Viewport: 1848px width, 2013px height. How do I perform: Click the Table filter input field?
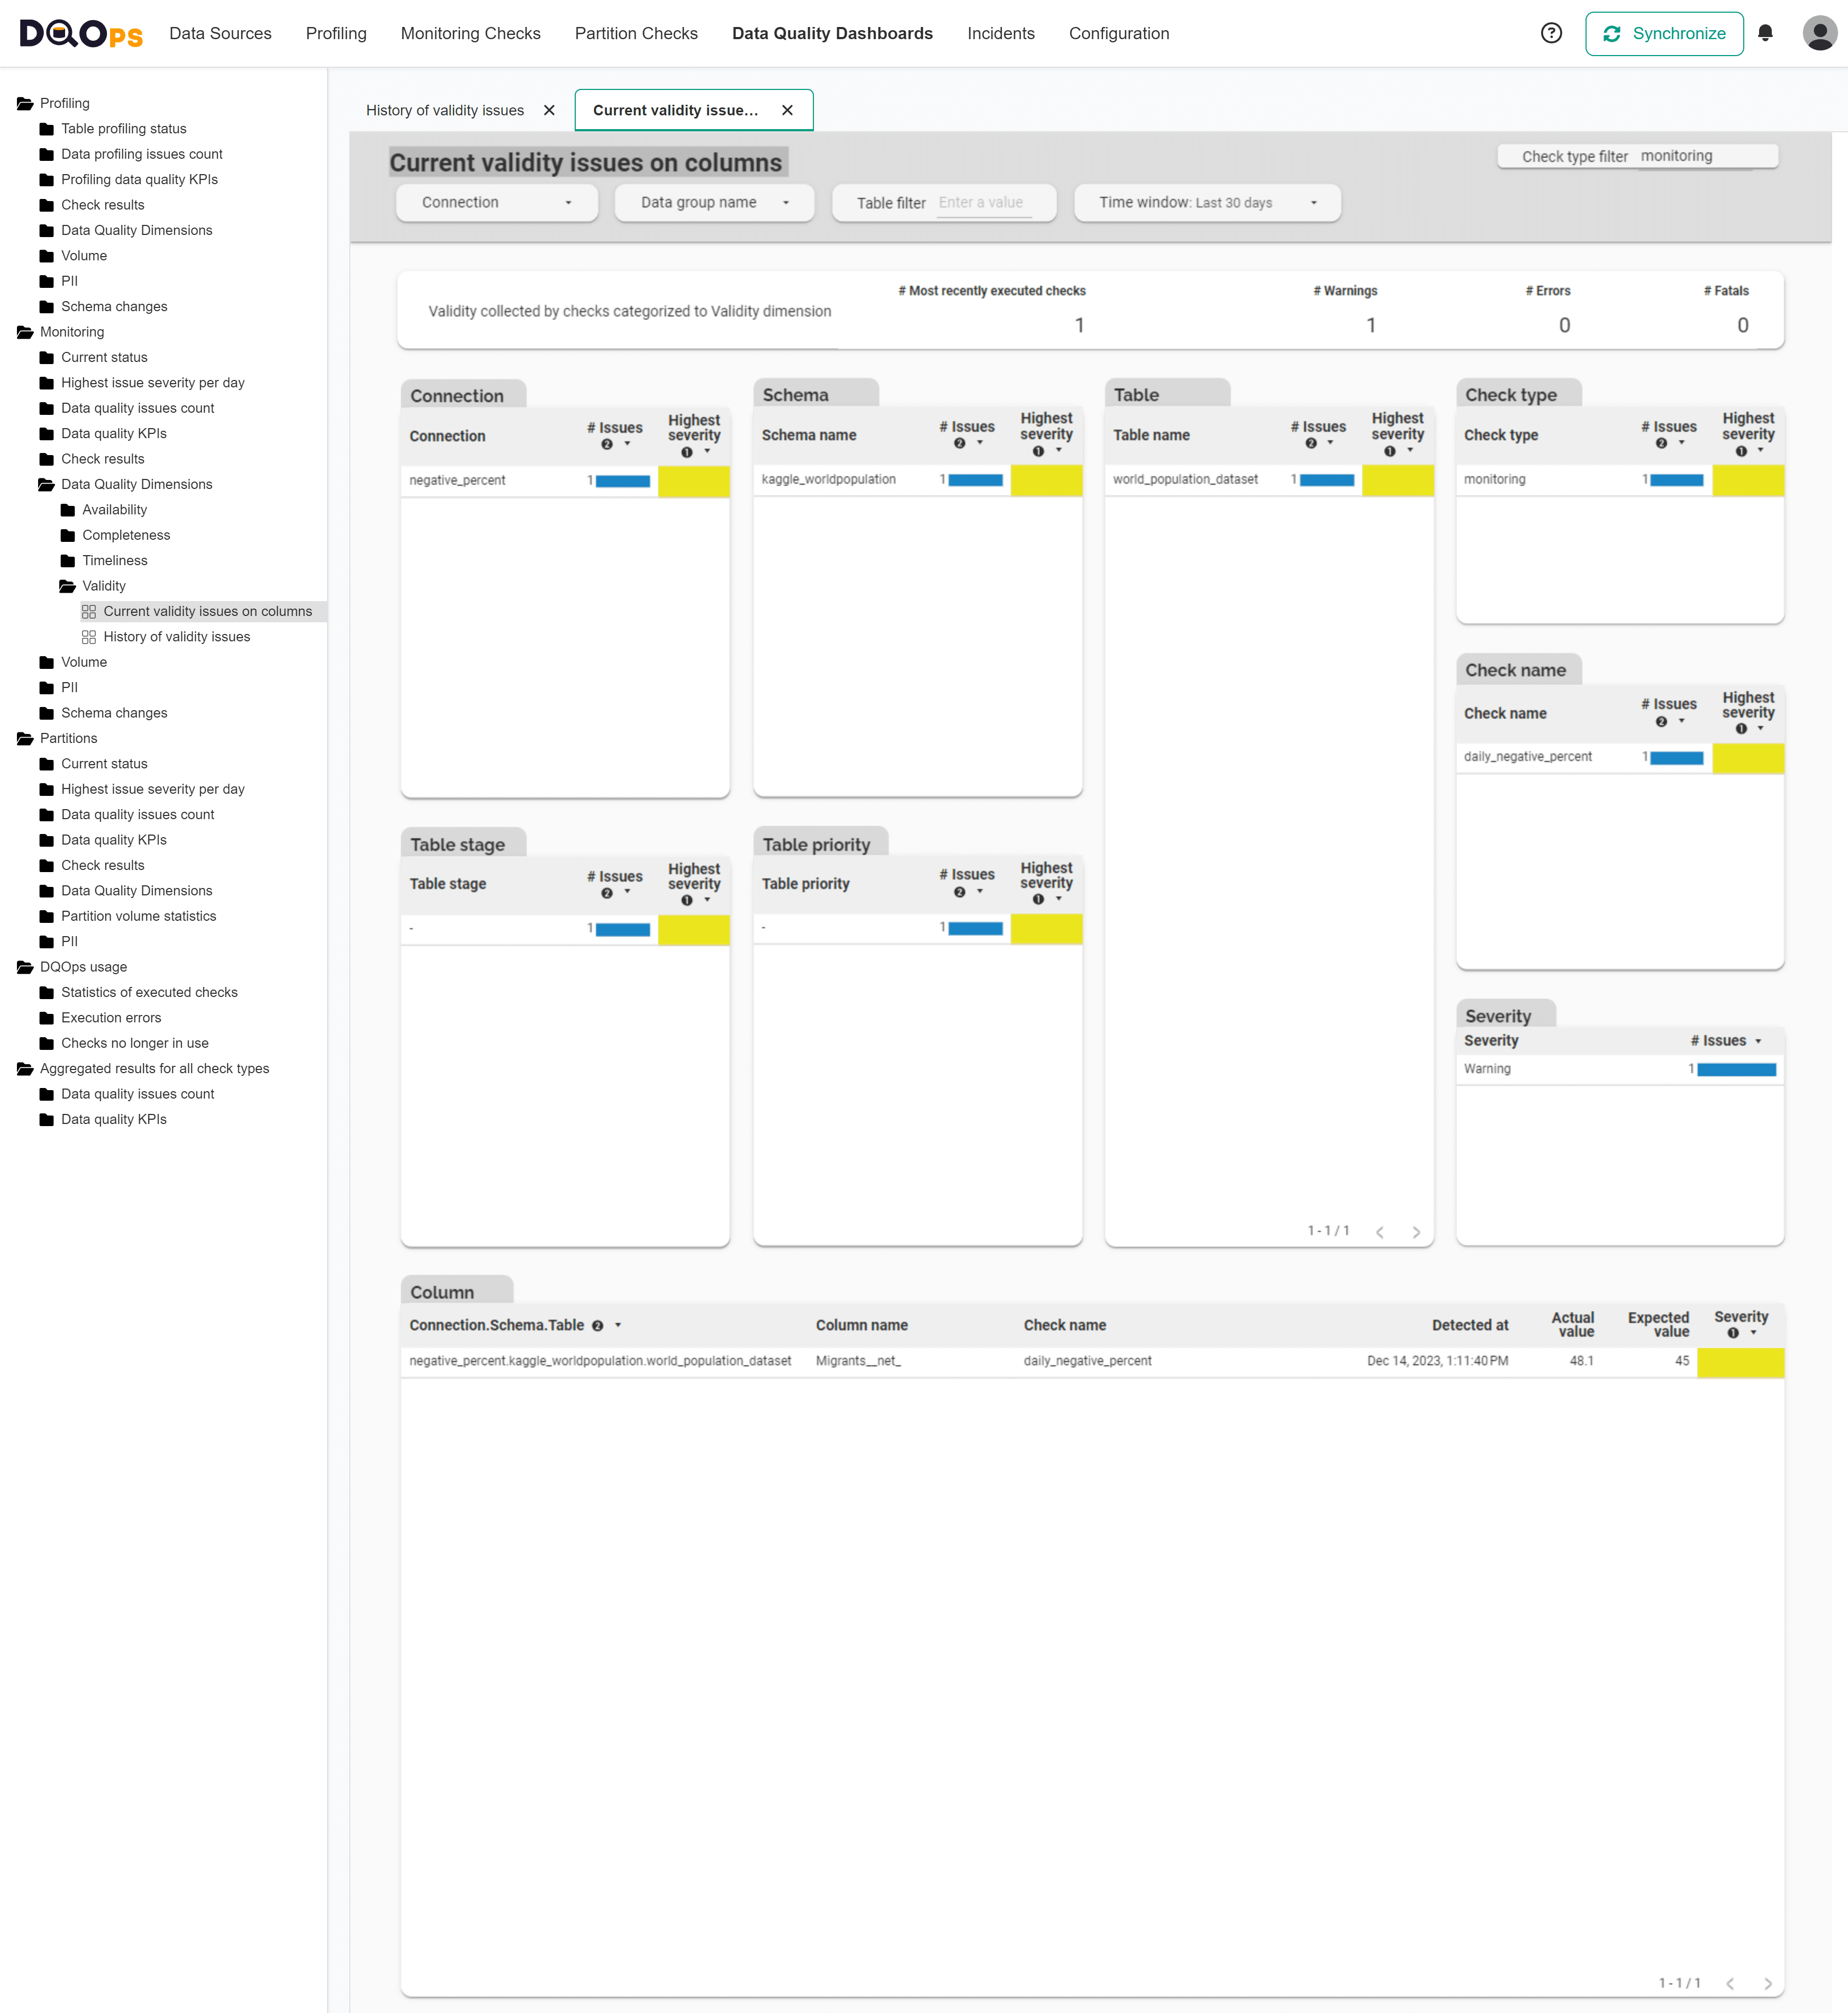981,202
